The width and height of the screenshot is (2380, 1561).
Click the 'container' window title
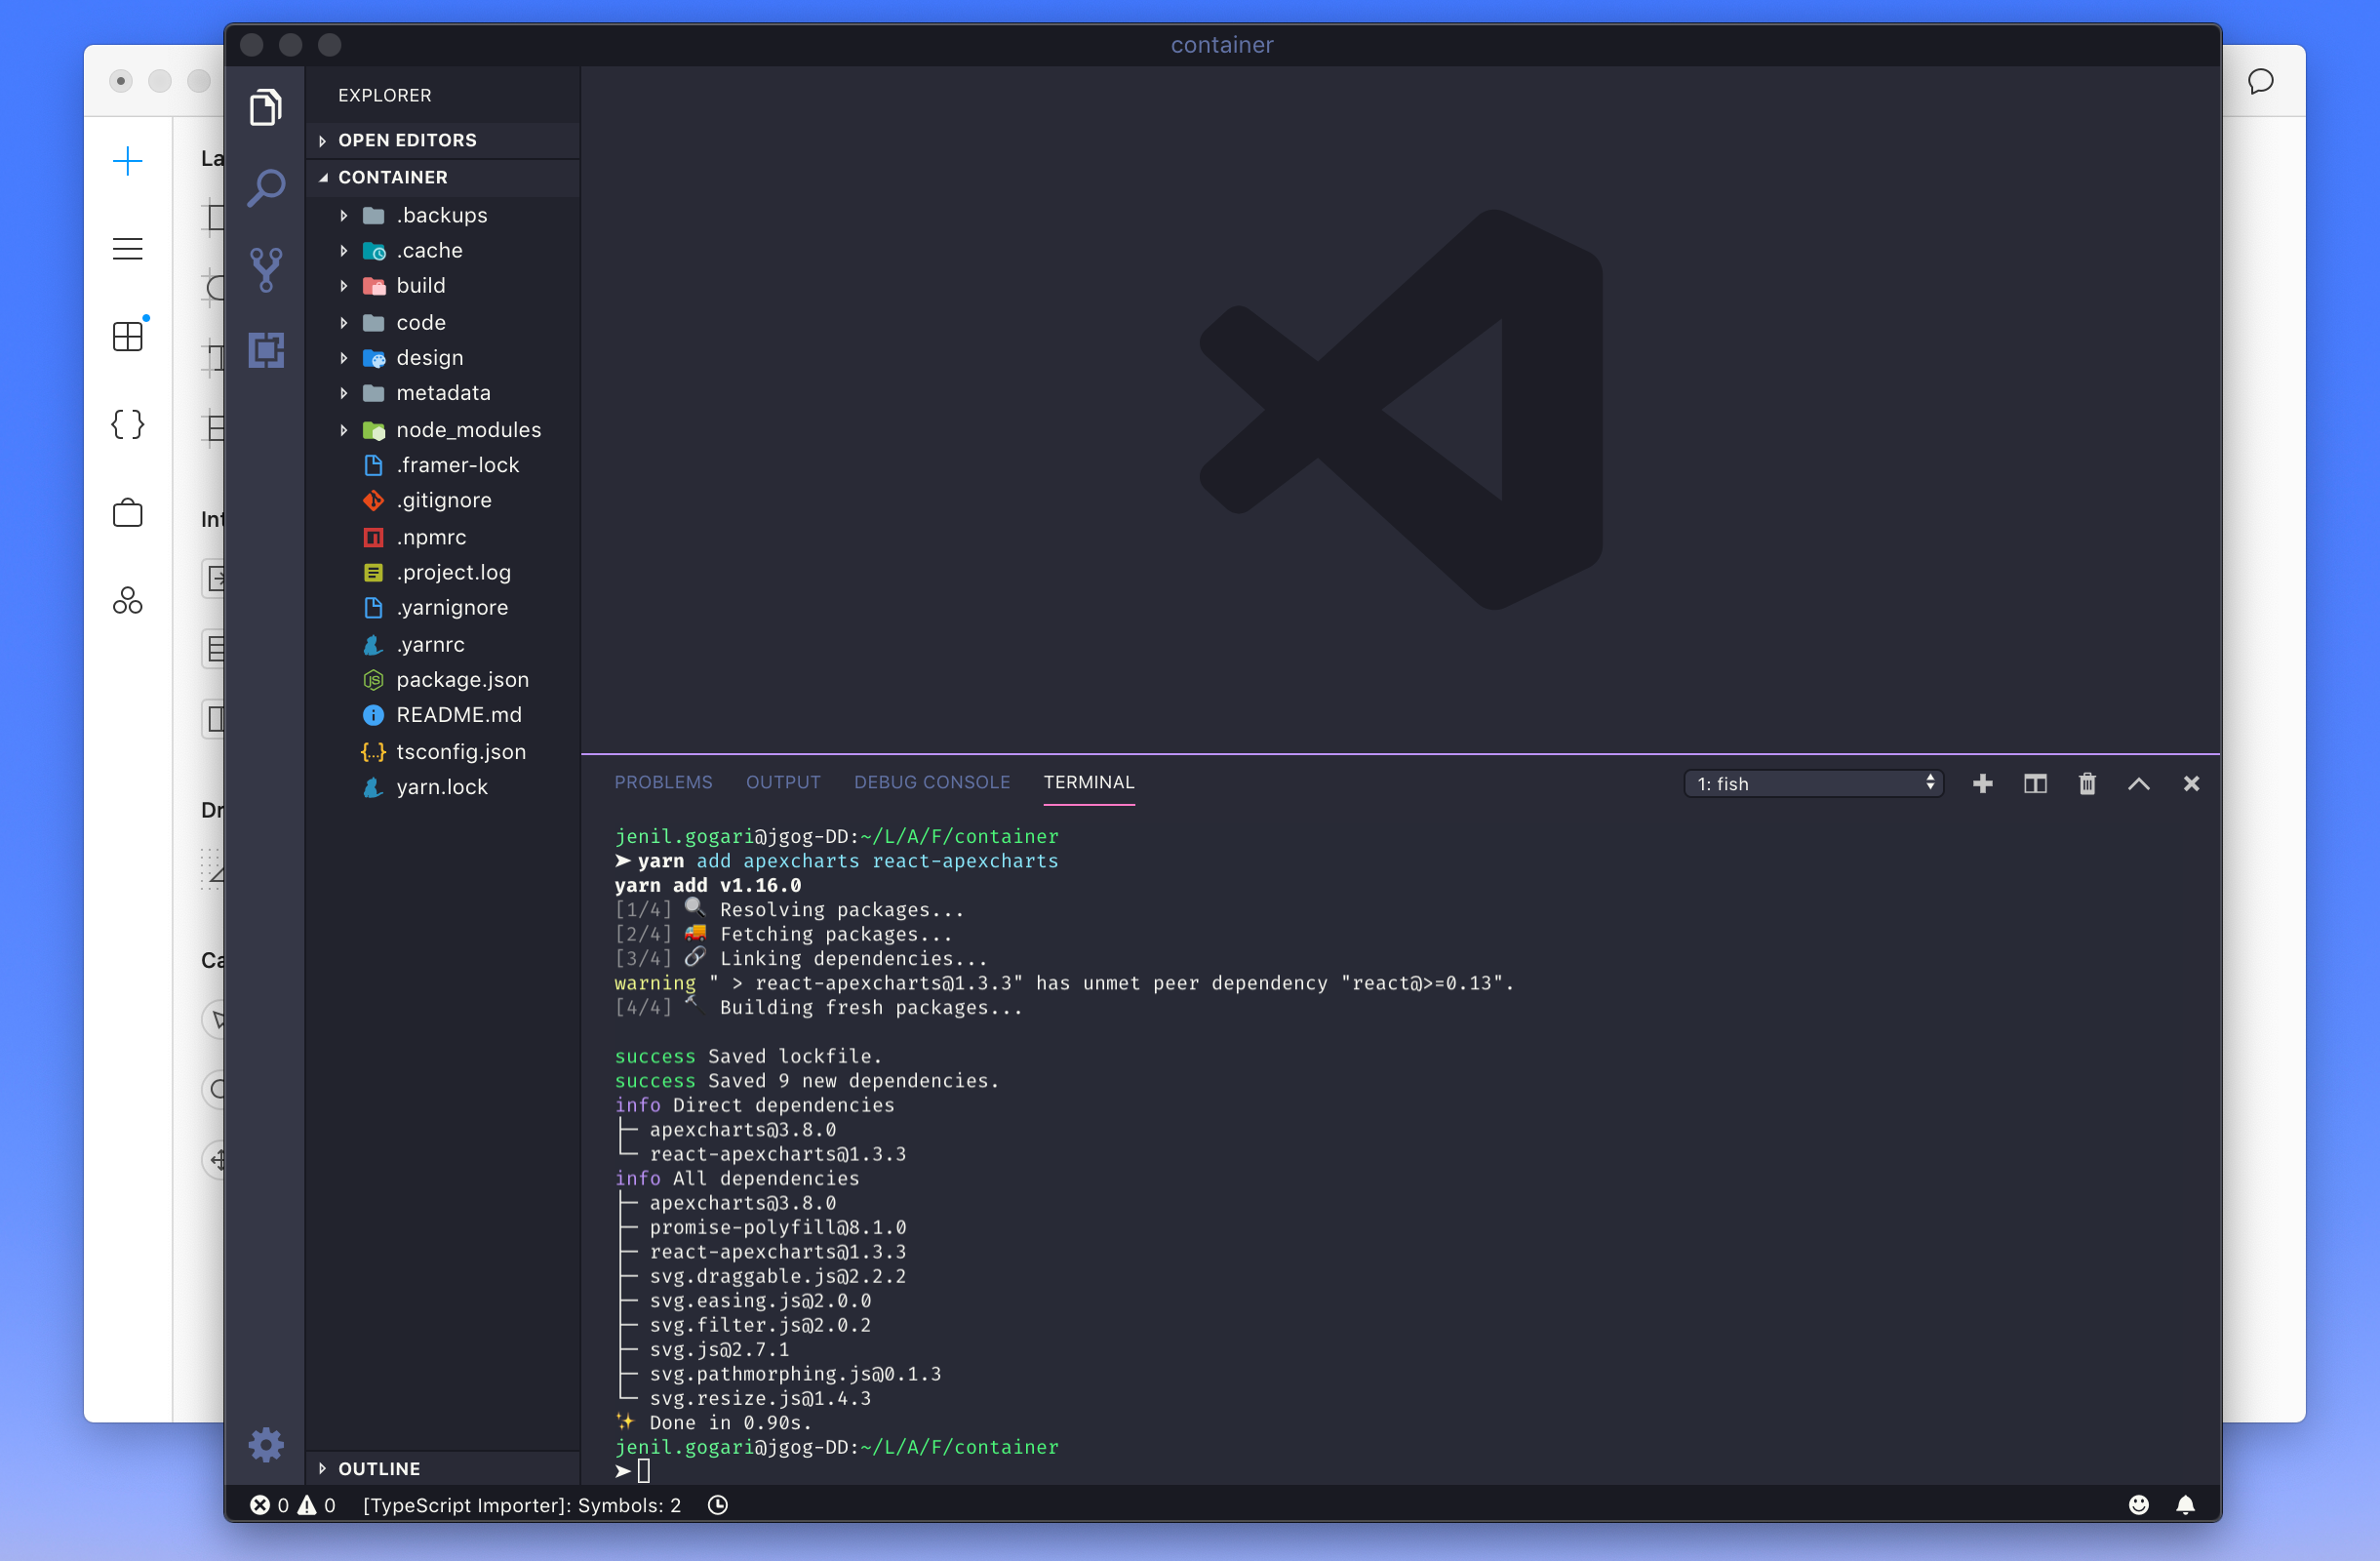[x=1221, y=44]
